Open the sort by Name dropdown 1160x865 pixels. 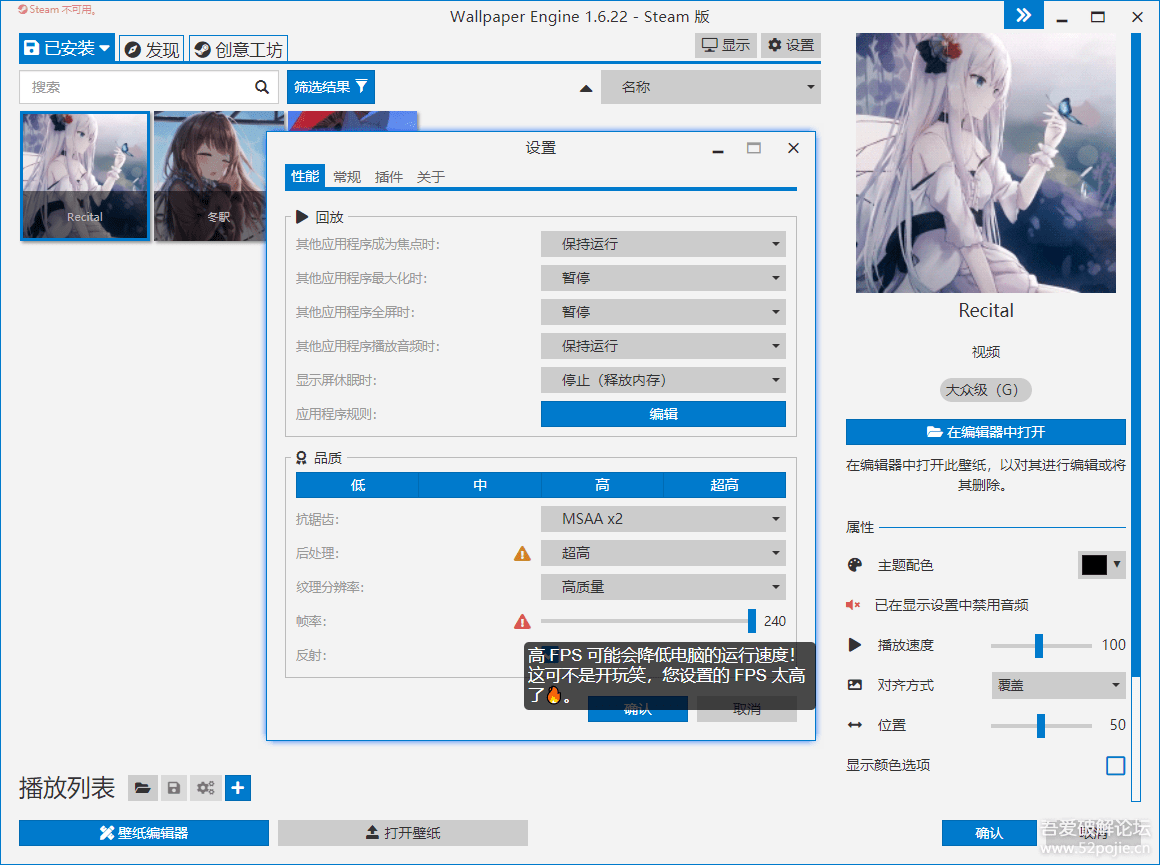[x=711, y=87]
